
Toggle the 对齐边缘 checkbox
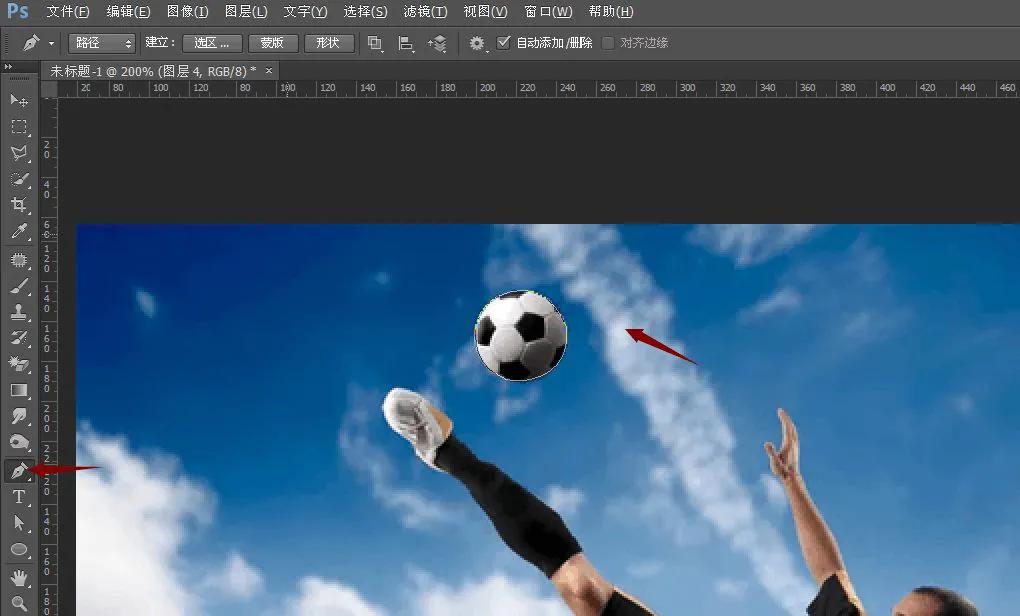(x=608, y=43)
